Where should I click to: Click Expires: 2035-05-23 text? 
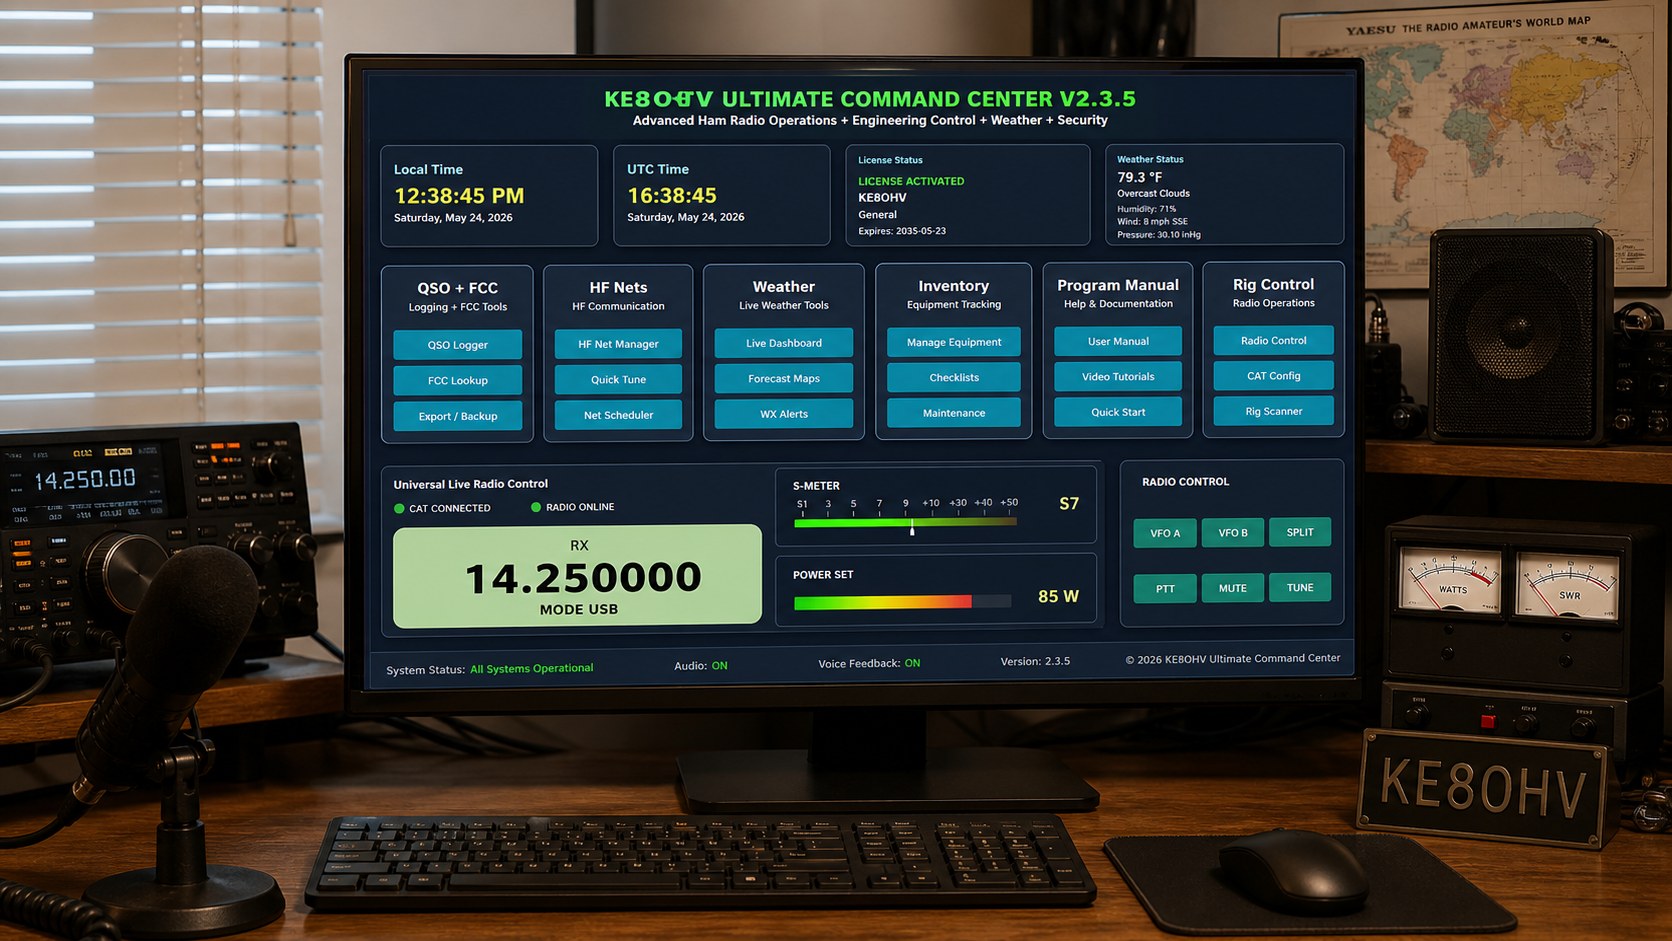pyautogui.click(x=902, y=231)
